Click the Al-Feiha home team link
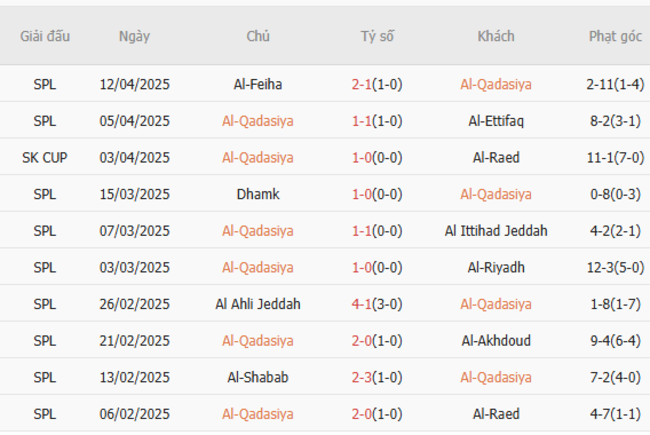This screenshot has height=435, width=650. 257,84
